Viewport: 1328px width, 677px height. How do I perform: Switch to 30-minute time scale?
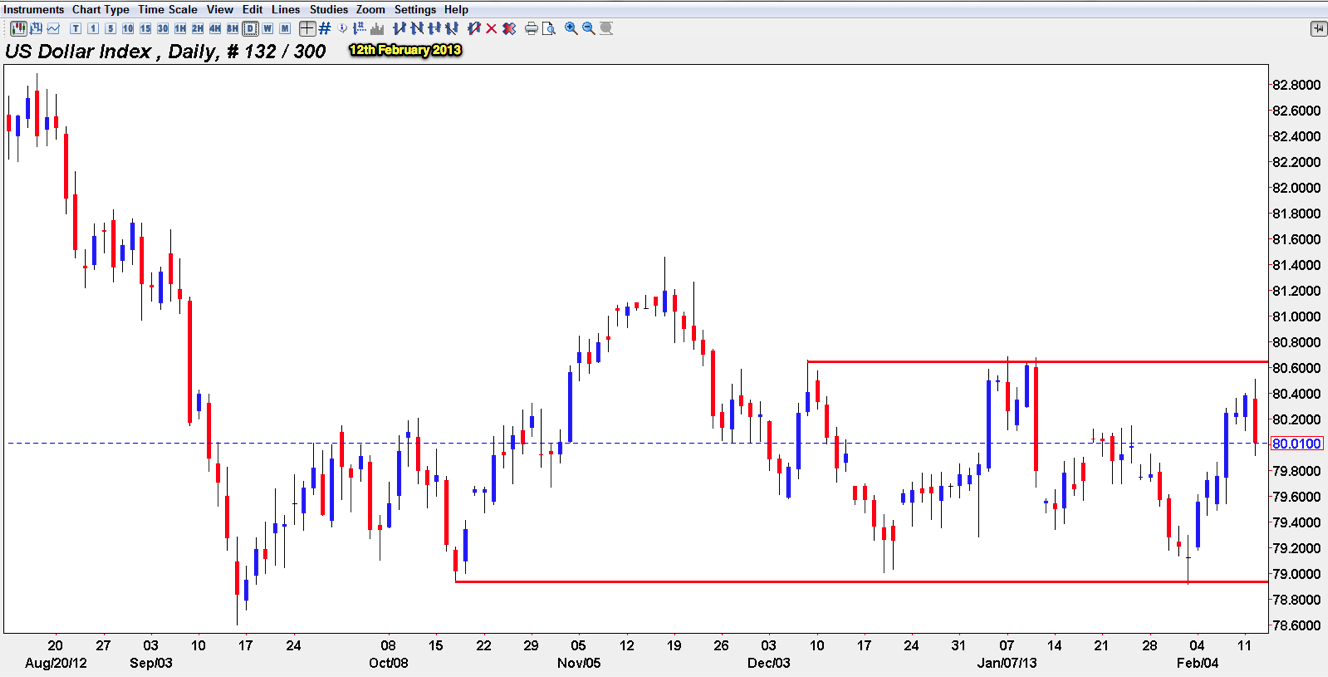tap(162, 28)
